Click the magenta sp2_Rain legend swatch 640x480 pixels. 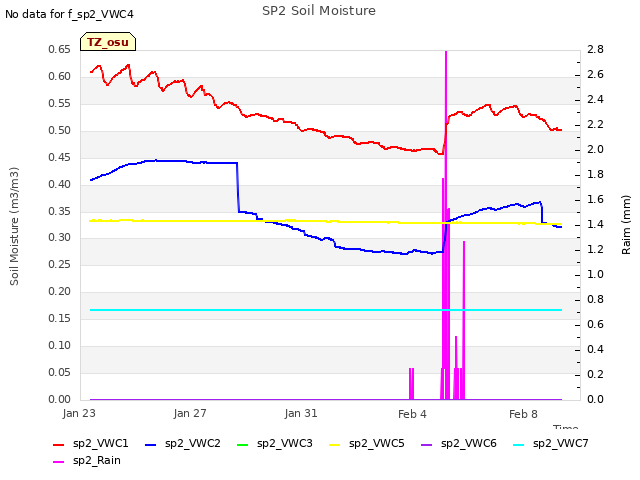tap(59, 462)
